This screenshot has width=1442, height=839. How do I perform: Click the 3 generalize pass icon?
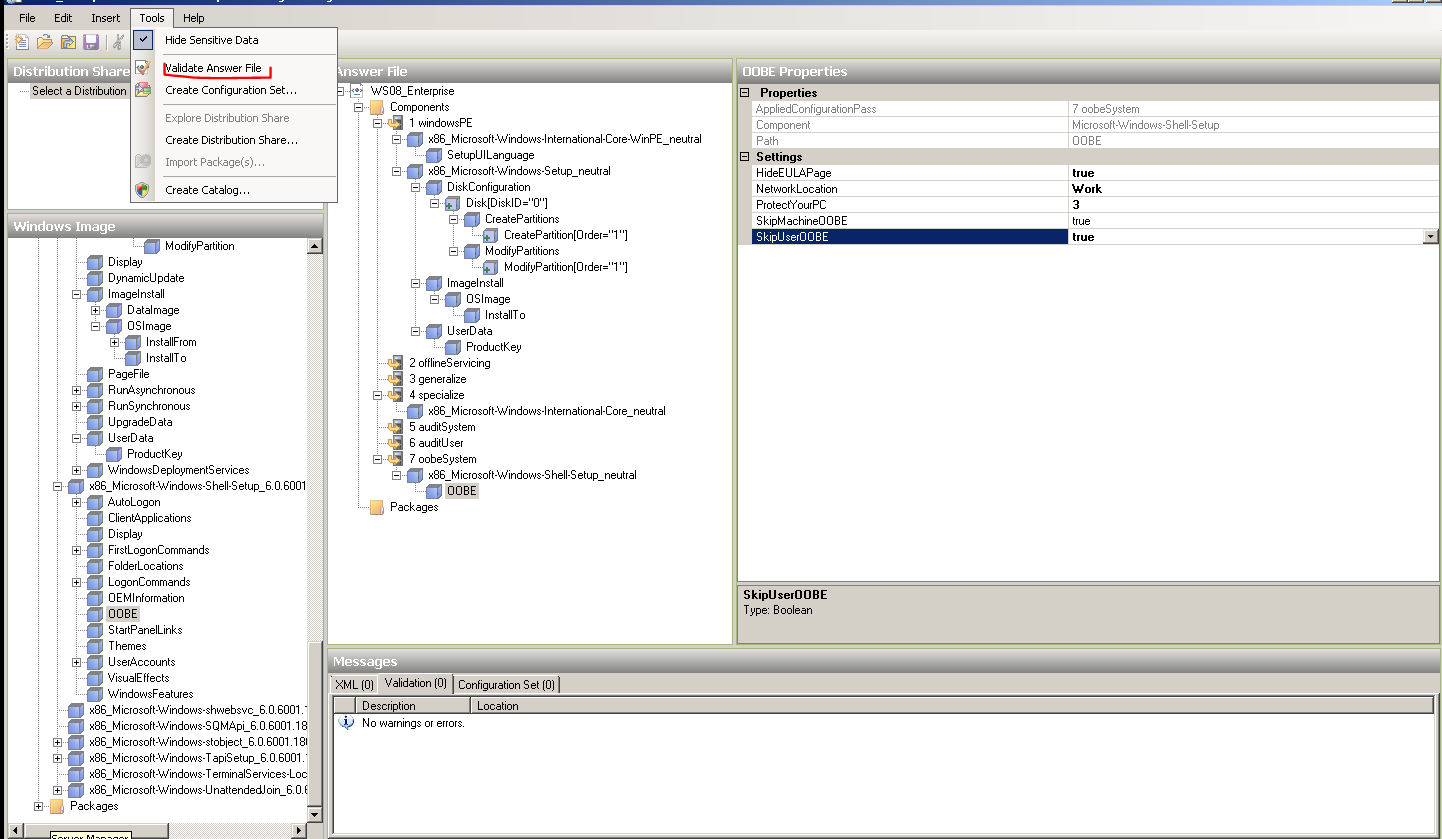[395, 379]
